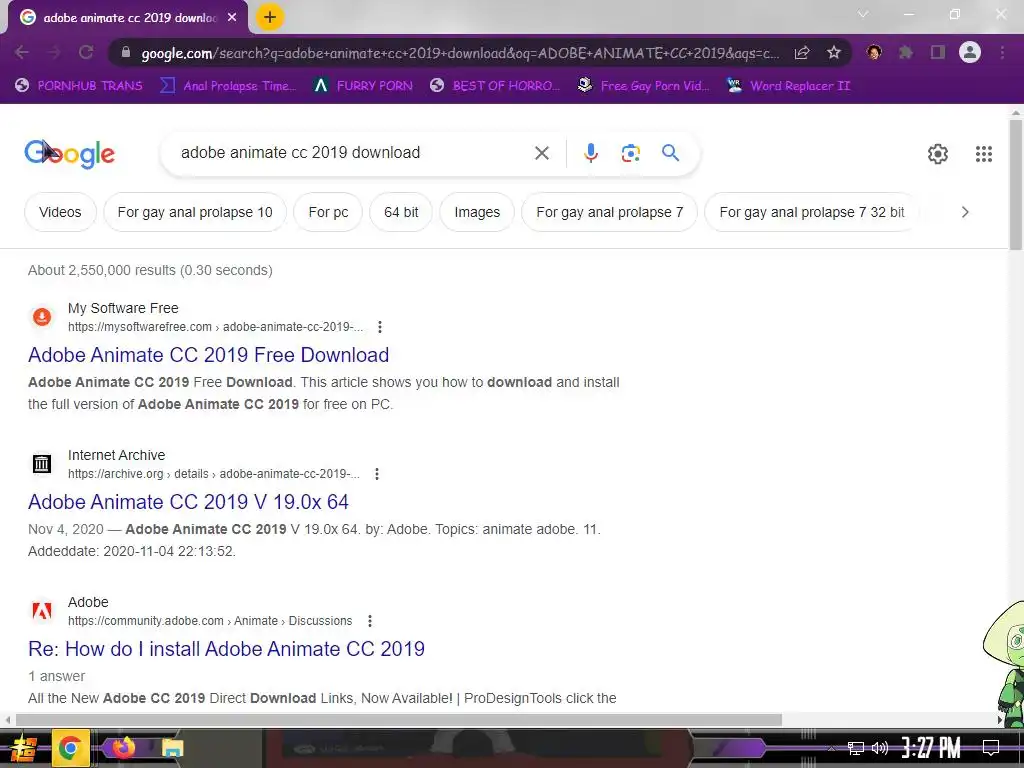Open Chrome from the taskbar
Viewport: 1024px width, 768px height.
(70, 748)
